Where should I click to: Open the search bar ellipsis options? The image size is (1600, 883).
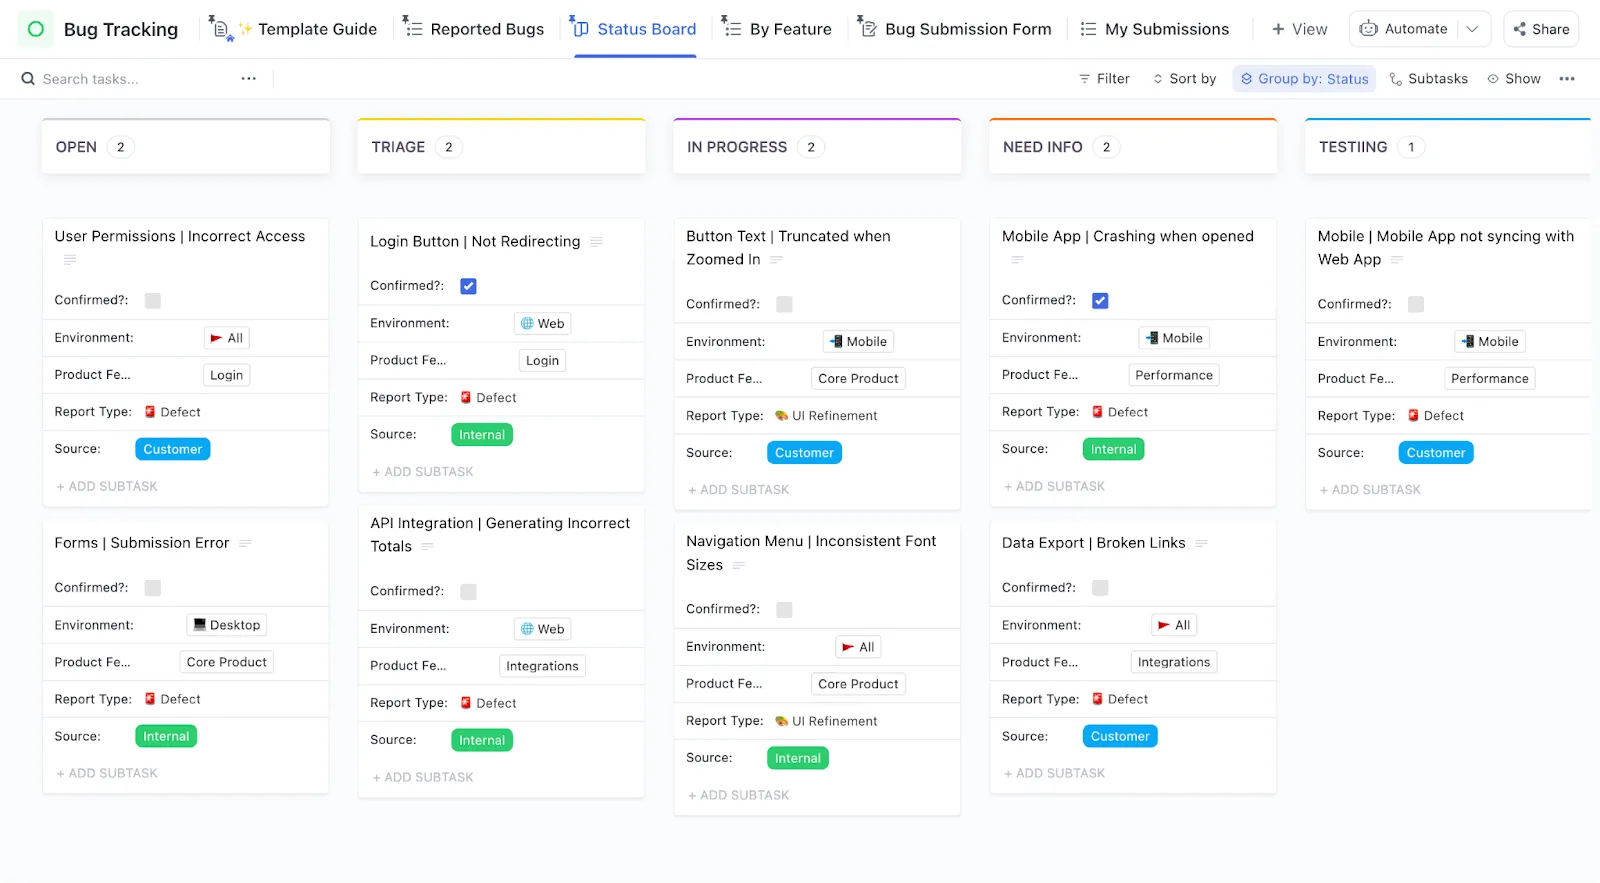(248, 79)
